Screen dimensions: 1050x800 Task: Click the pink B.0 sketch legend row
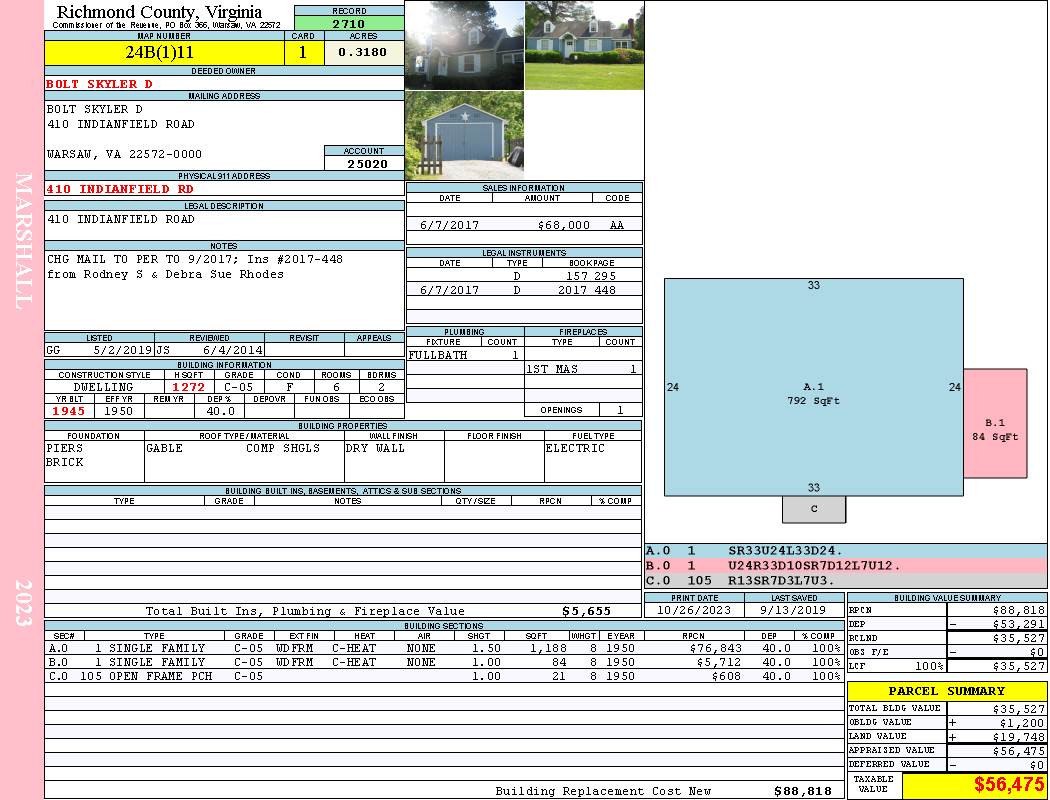[845, 565]
